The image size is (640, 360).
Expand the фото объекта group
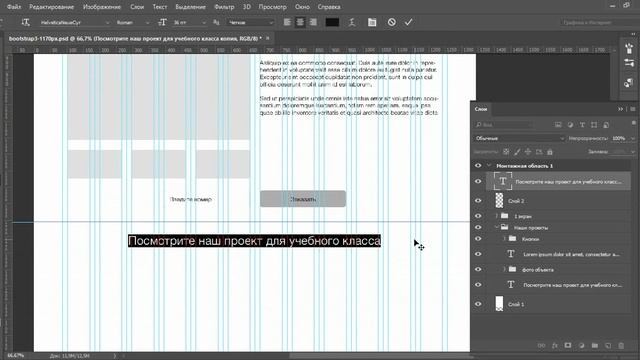click(x=504, y=269)
